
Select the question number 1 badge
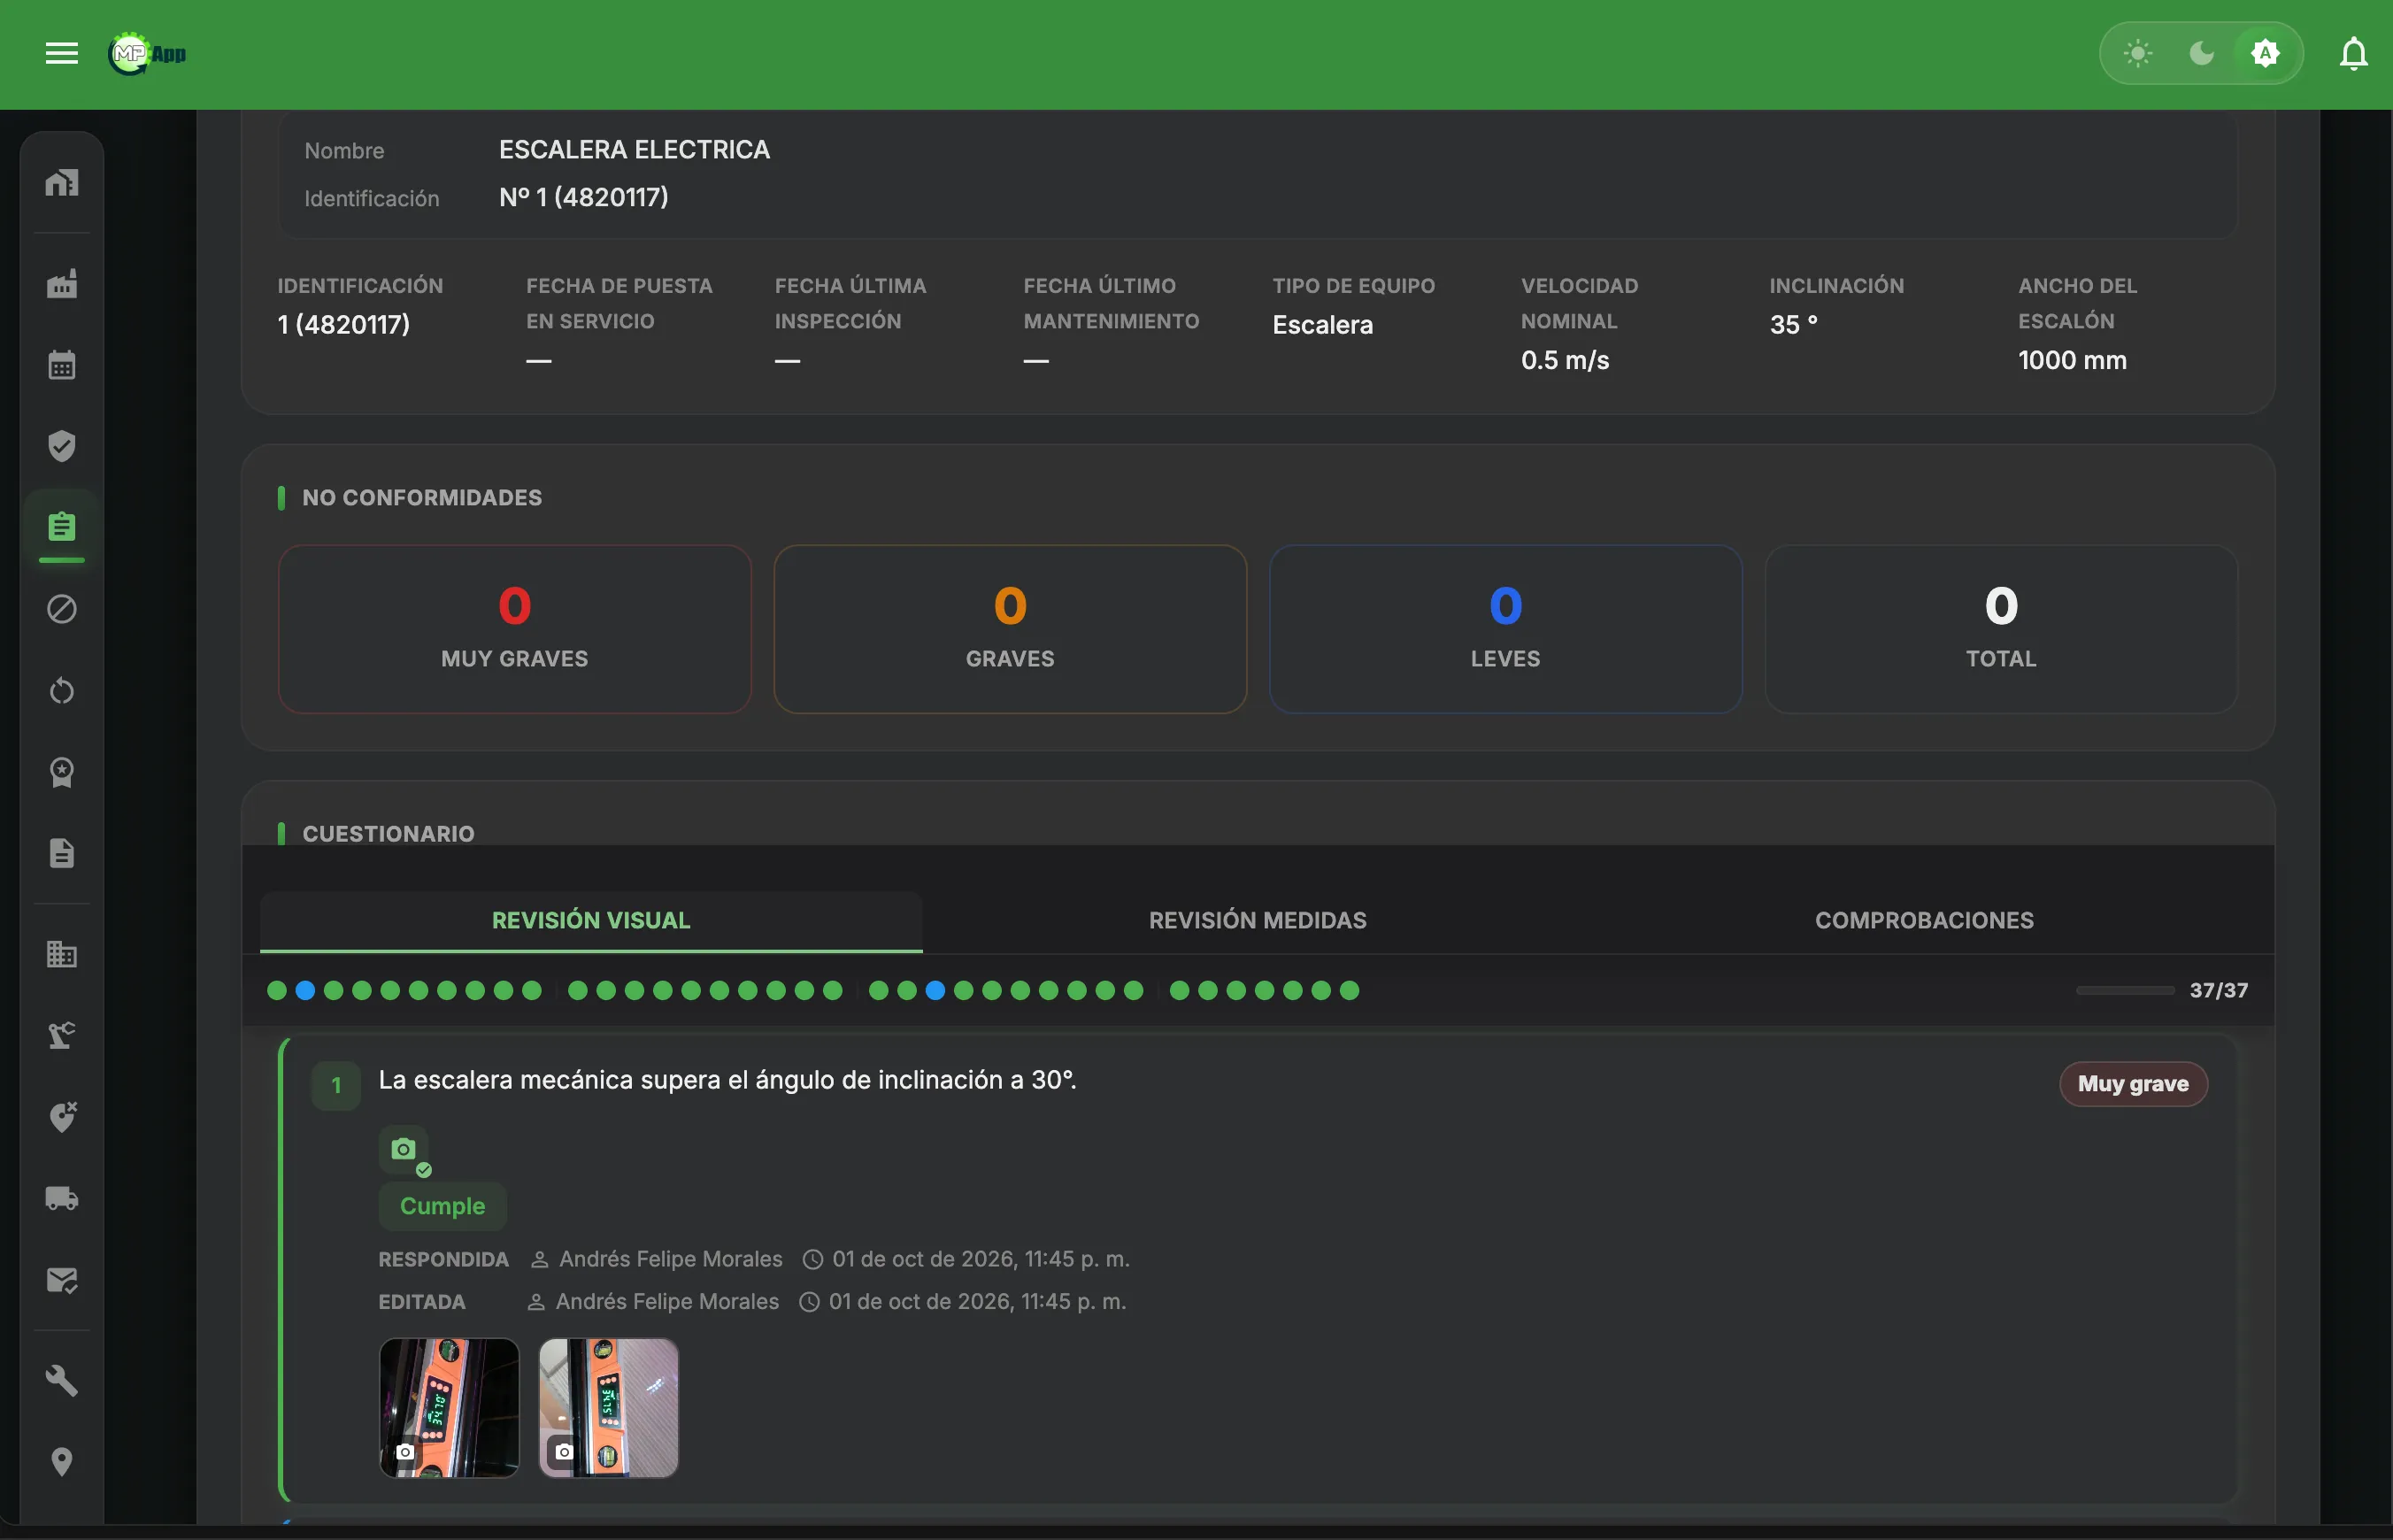click(x=336, y=1086)
